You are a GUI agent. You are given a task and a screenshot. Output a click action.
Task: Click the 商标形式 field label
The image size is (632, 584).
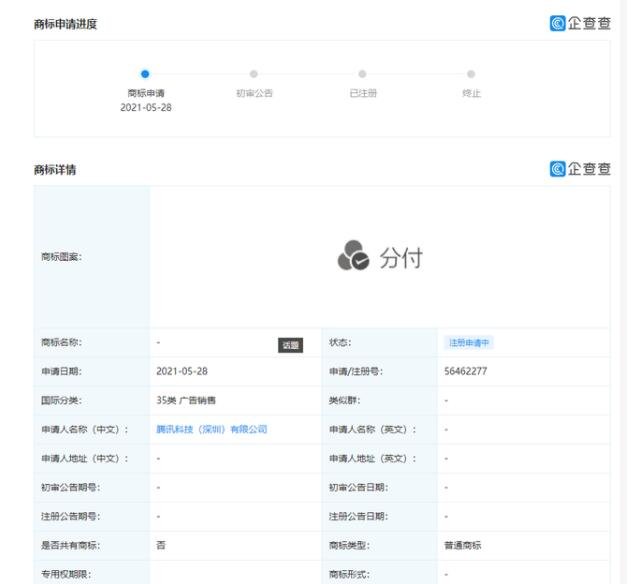tap(349, 574)
